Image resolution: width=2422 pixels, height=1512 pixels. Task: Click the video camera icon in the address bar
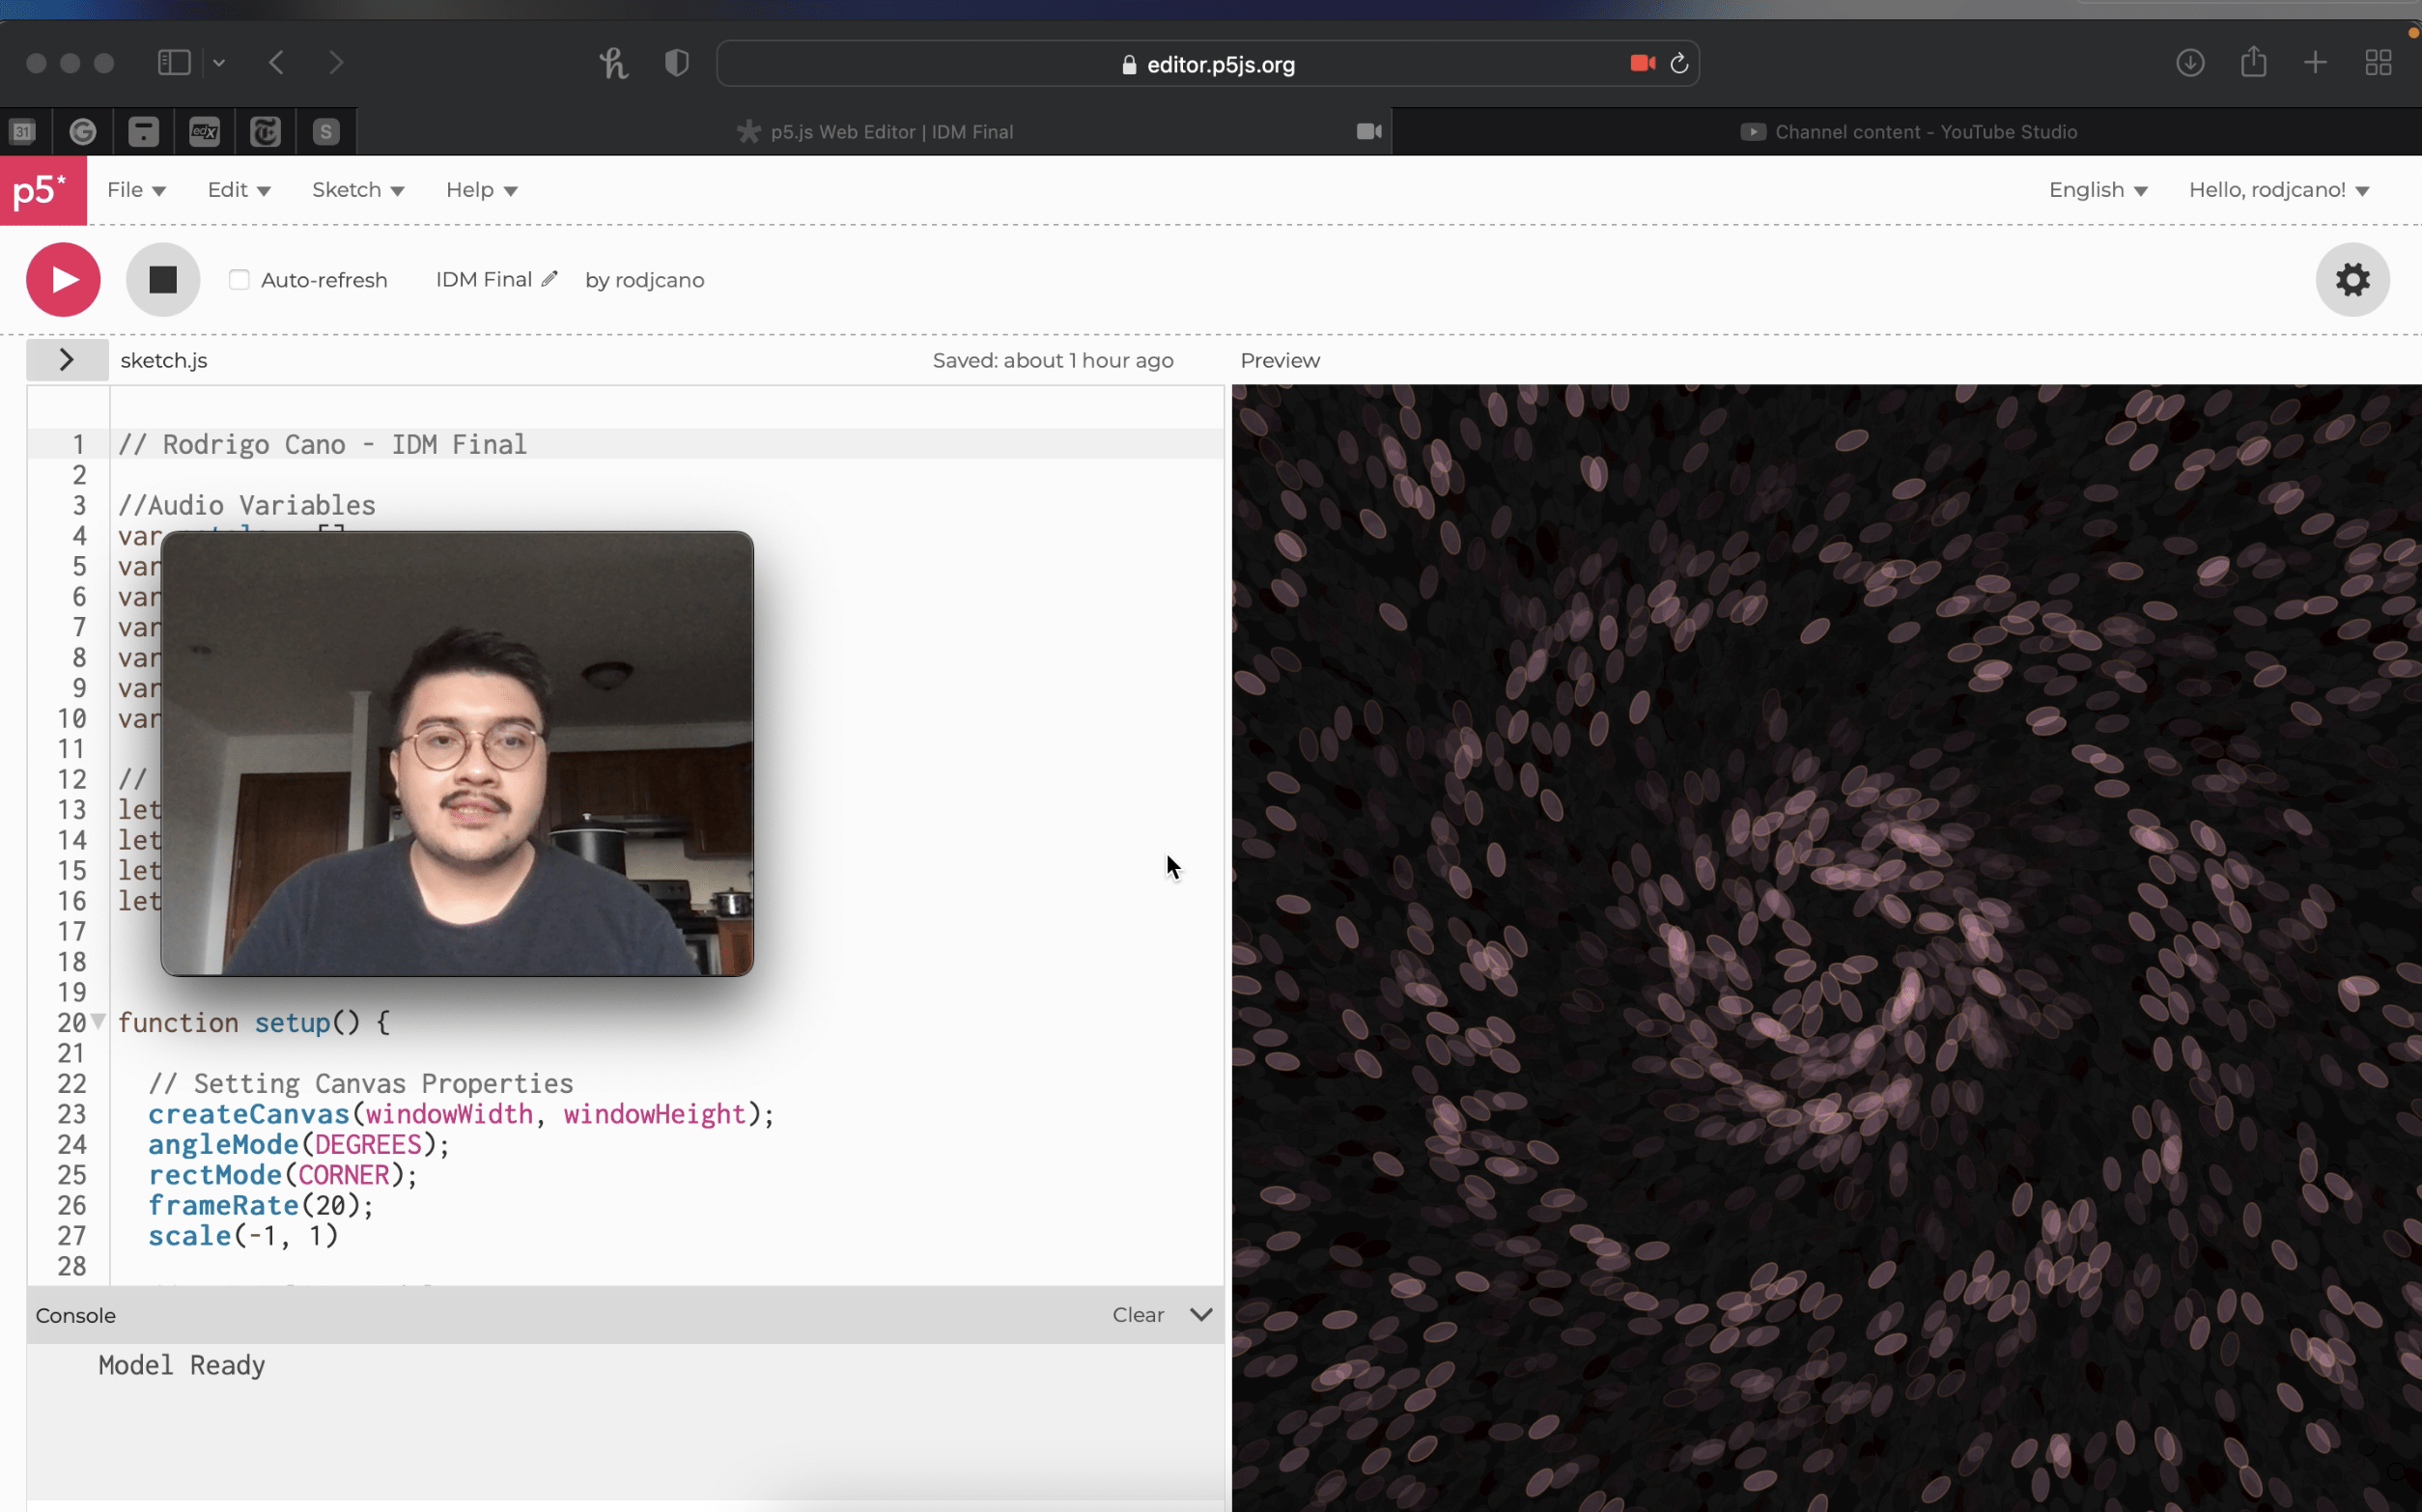coord(1640,63)
